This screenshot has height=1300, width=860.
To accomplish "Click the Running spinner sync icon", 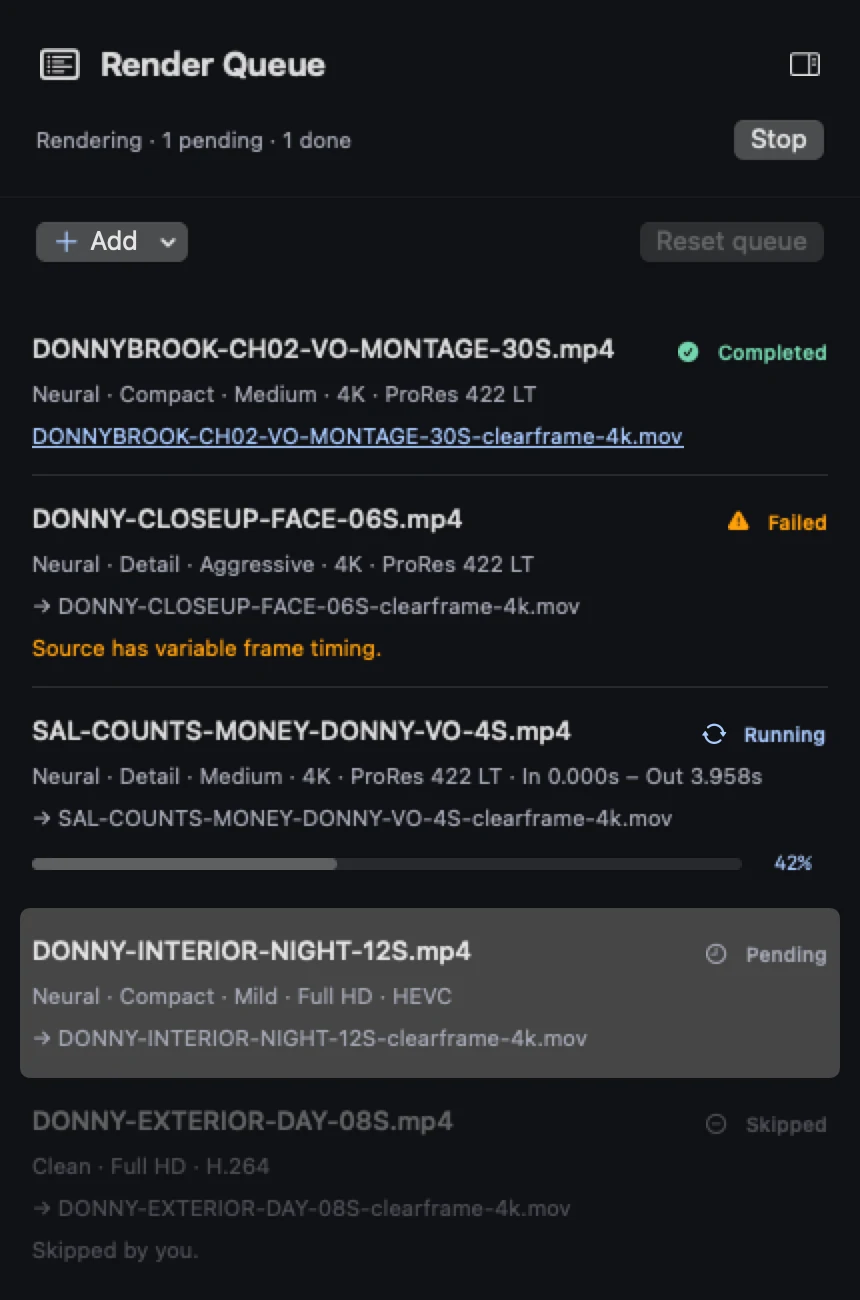I will [x=714, y=735].
